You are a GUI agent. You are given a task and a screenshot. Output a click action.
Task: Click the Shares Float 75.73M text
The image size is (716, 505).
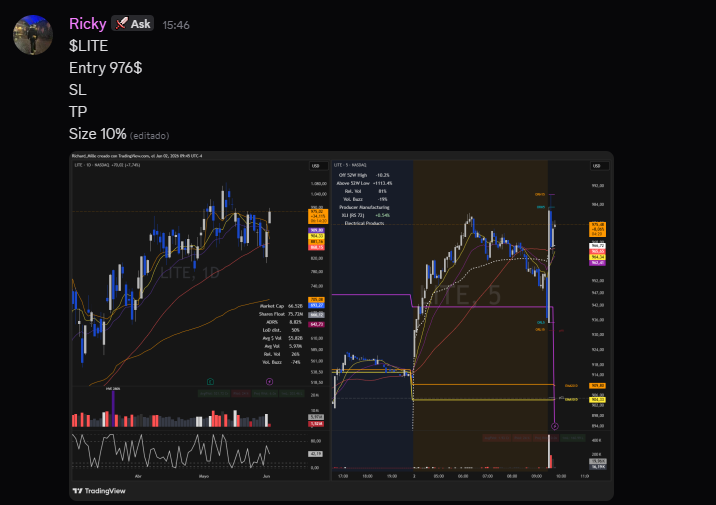pos(281,314)
